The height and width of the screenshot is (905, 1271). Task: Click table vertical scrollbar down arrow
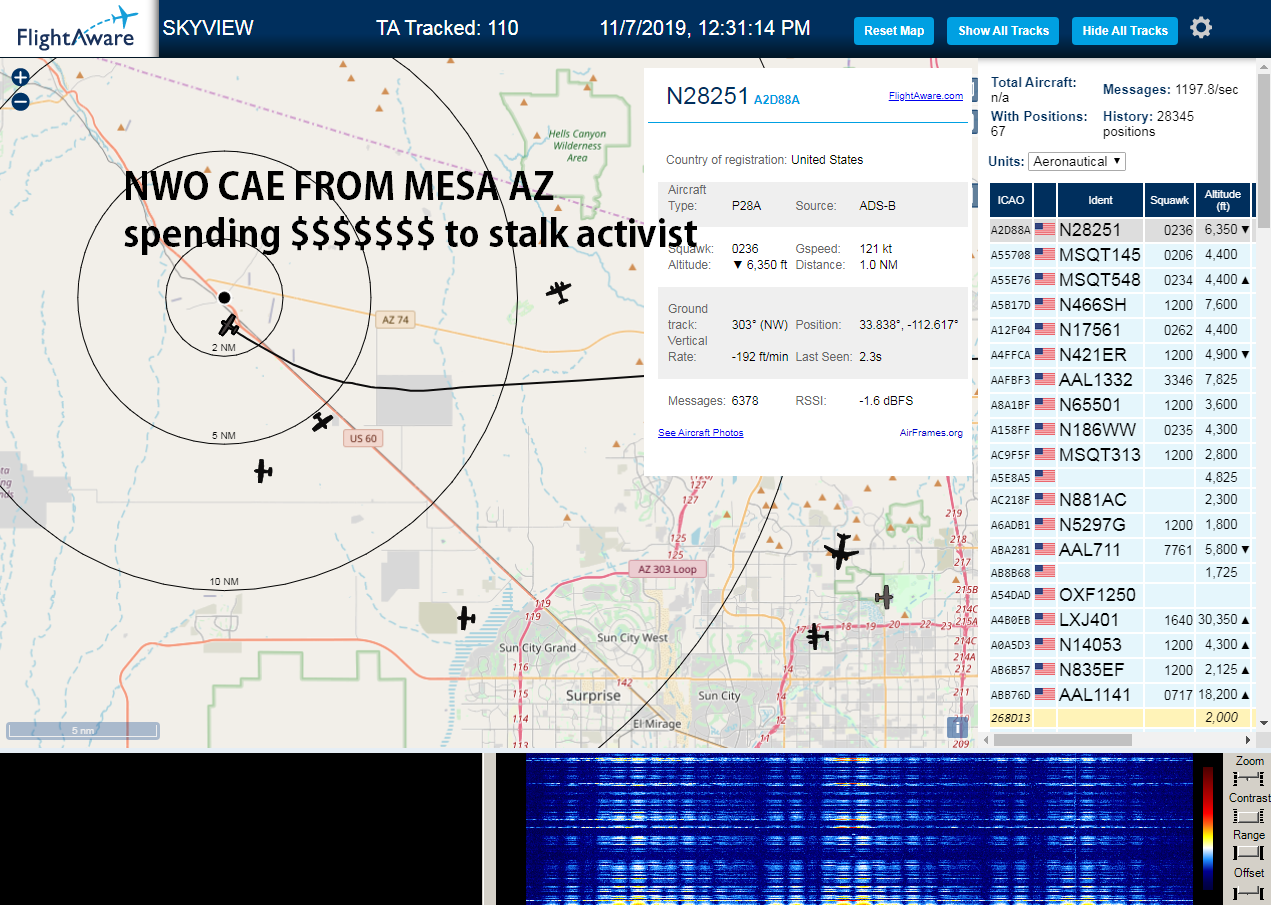pos(1263,722)
